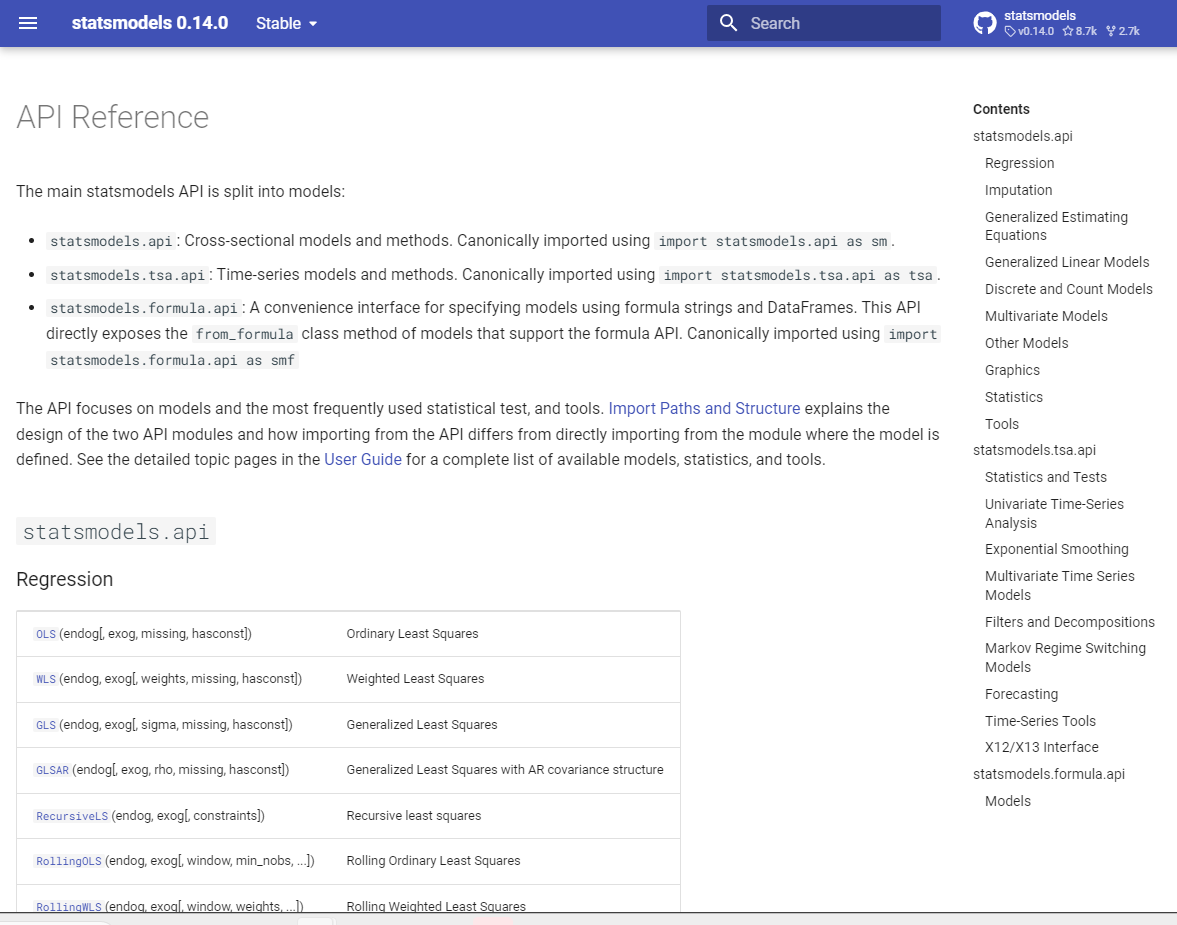This screenshot has width=1177, height=925.
Task: Follow the Import Paths and Structure link
Action: [704, 408]
